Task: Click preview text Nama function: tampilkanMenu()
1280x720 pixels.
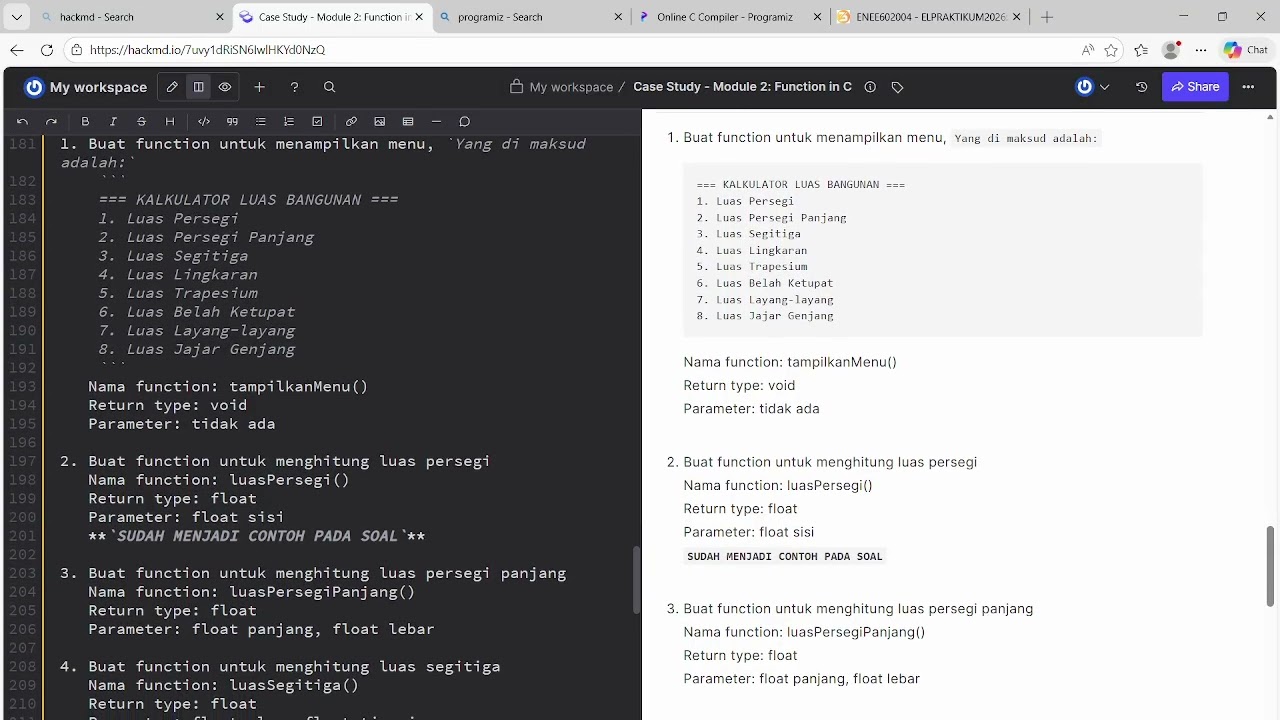Action: tap(790, 362)
